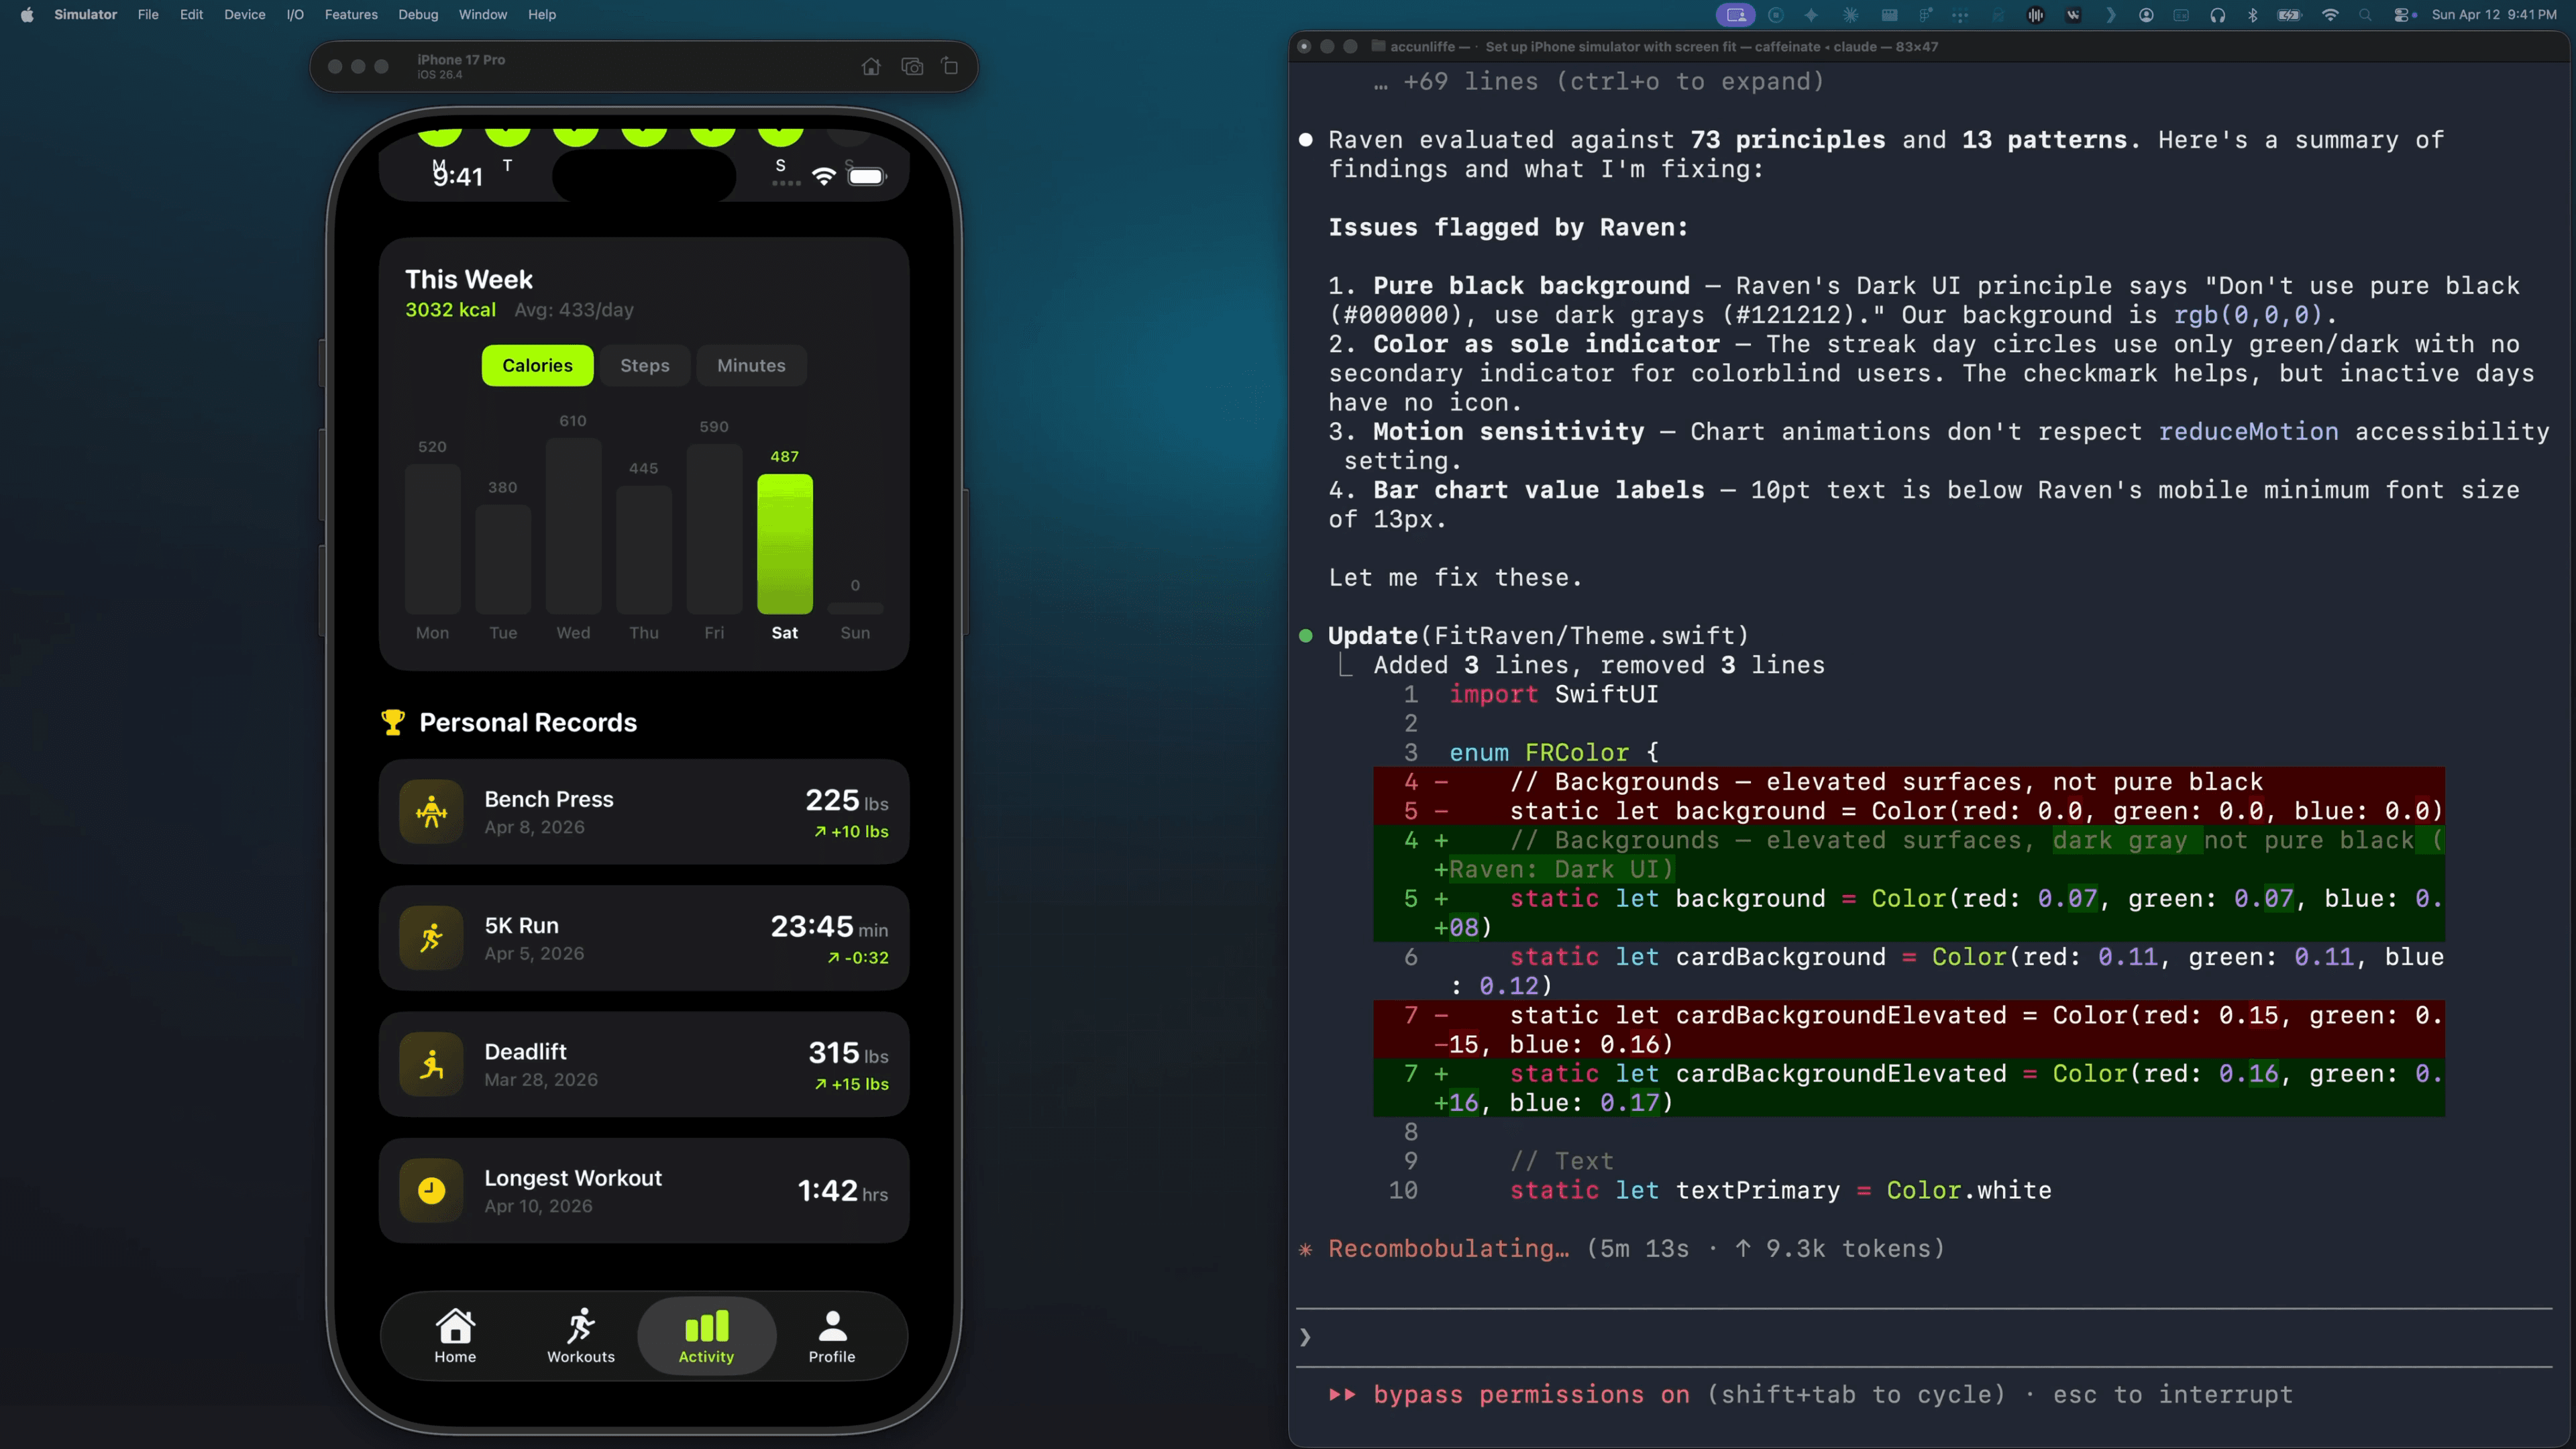Click the Figma menu bar icon
This screenshot has height=1449, width=2576.
pos(1925,15)
